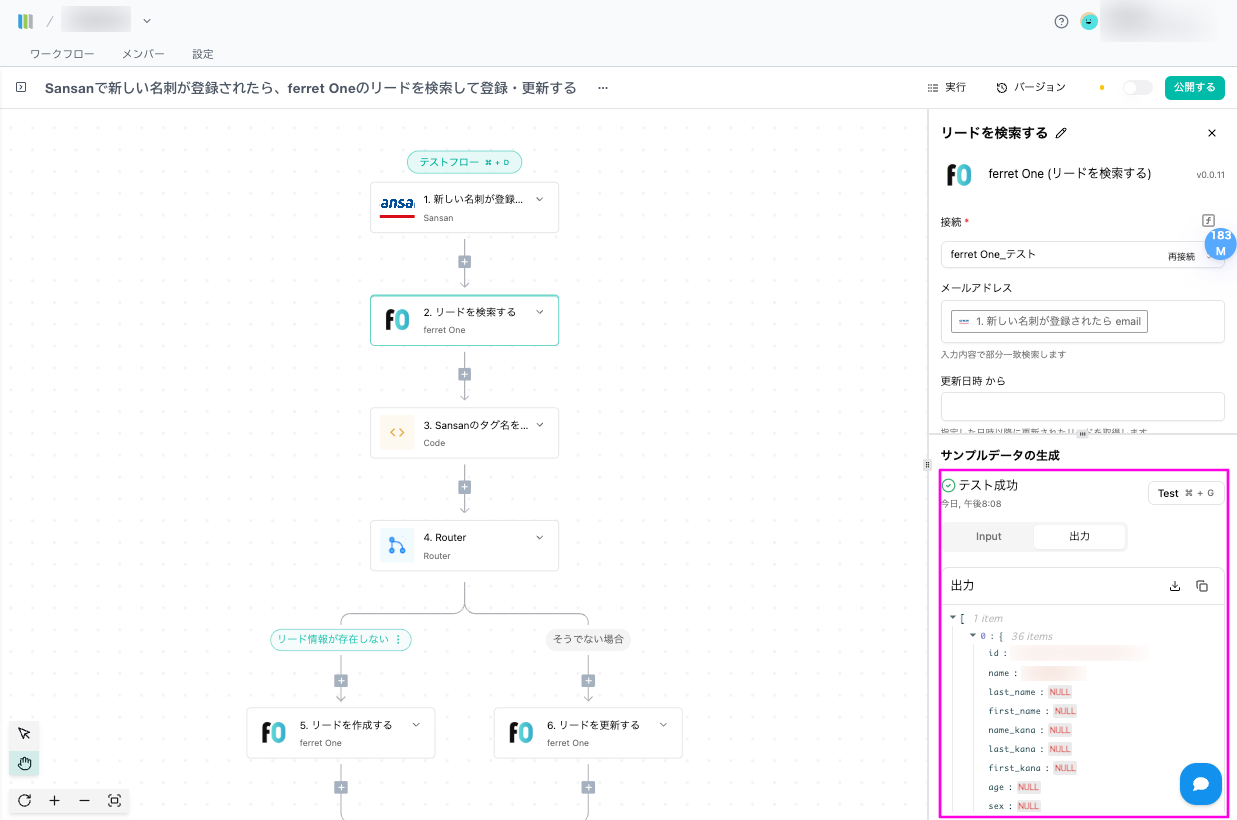This screenshot has width=1237, height=820.
Task: Collapse the output root array triangle
Action: coord(953,618)
